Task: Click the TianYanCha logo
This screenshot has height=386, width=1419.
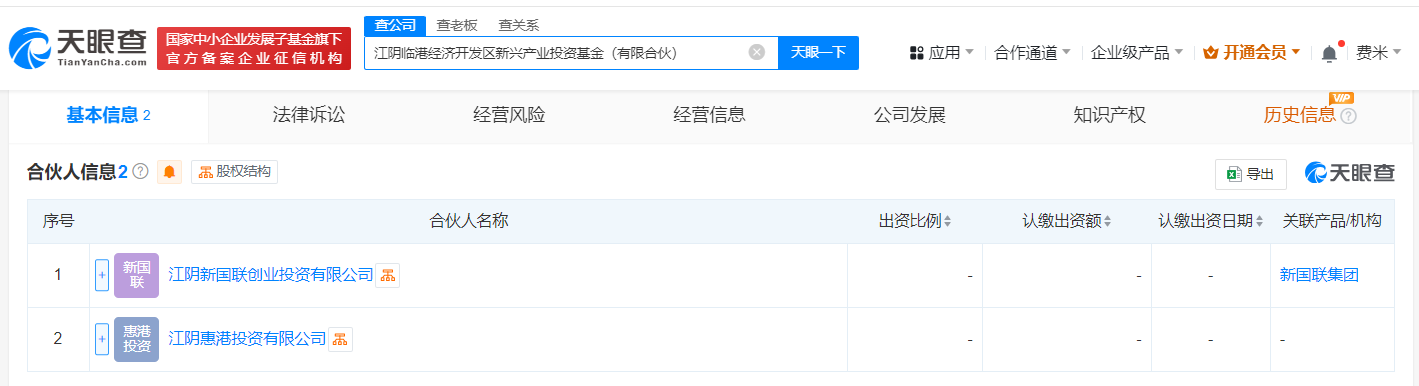Action: [77, 49]
